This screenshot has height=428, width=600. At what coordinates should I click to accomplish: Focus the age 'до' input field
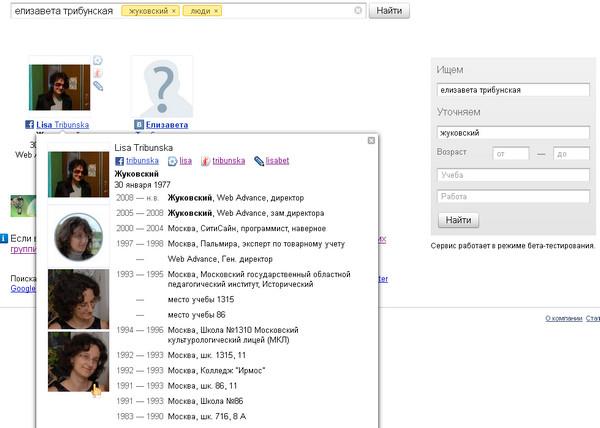click(x=571, y=154)
